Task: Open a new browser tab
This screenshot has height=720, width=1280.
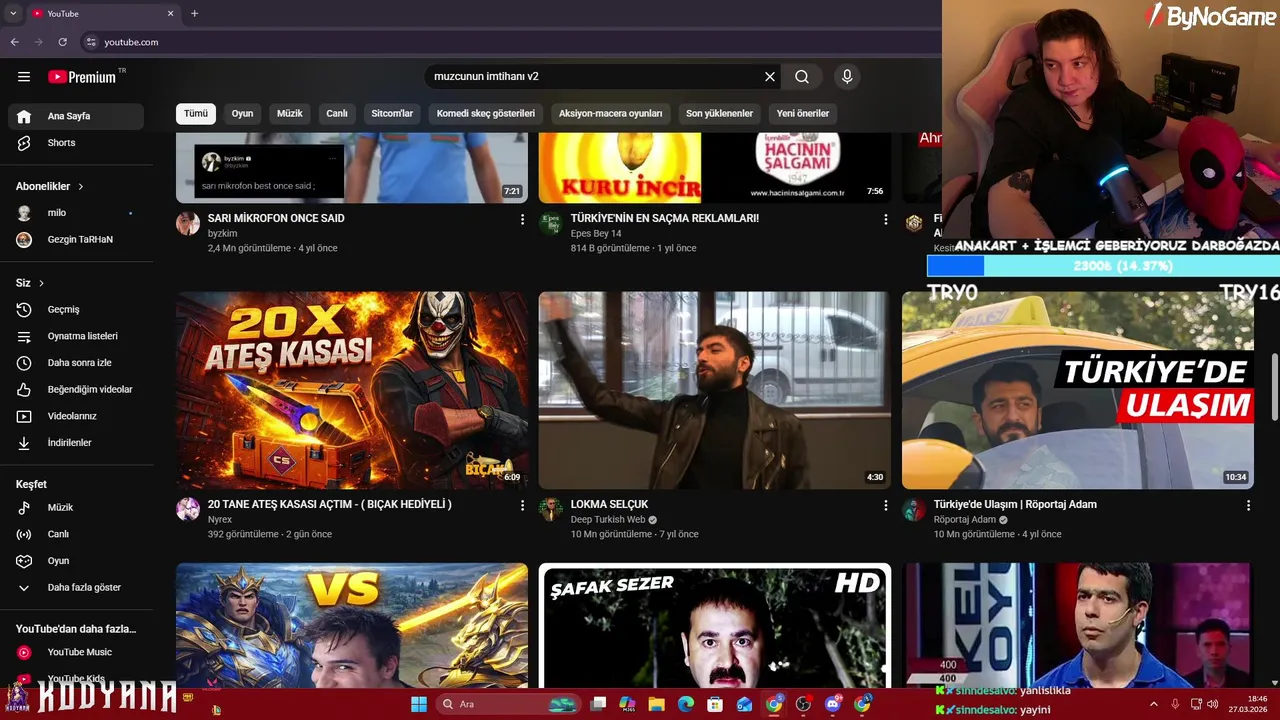Action: coord(194,14)
